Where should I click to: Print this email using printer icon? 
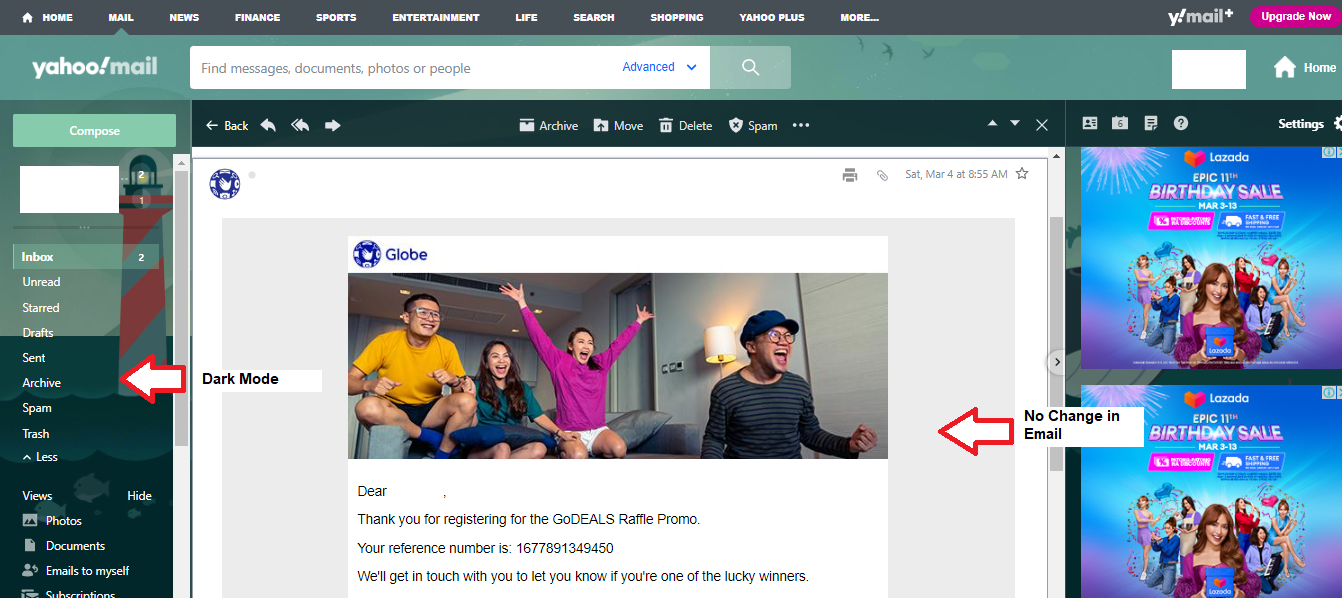(850, 175)
